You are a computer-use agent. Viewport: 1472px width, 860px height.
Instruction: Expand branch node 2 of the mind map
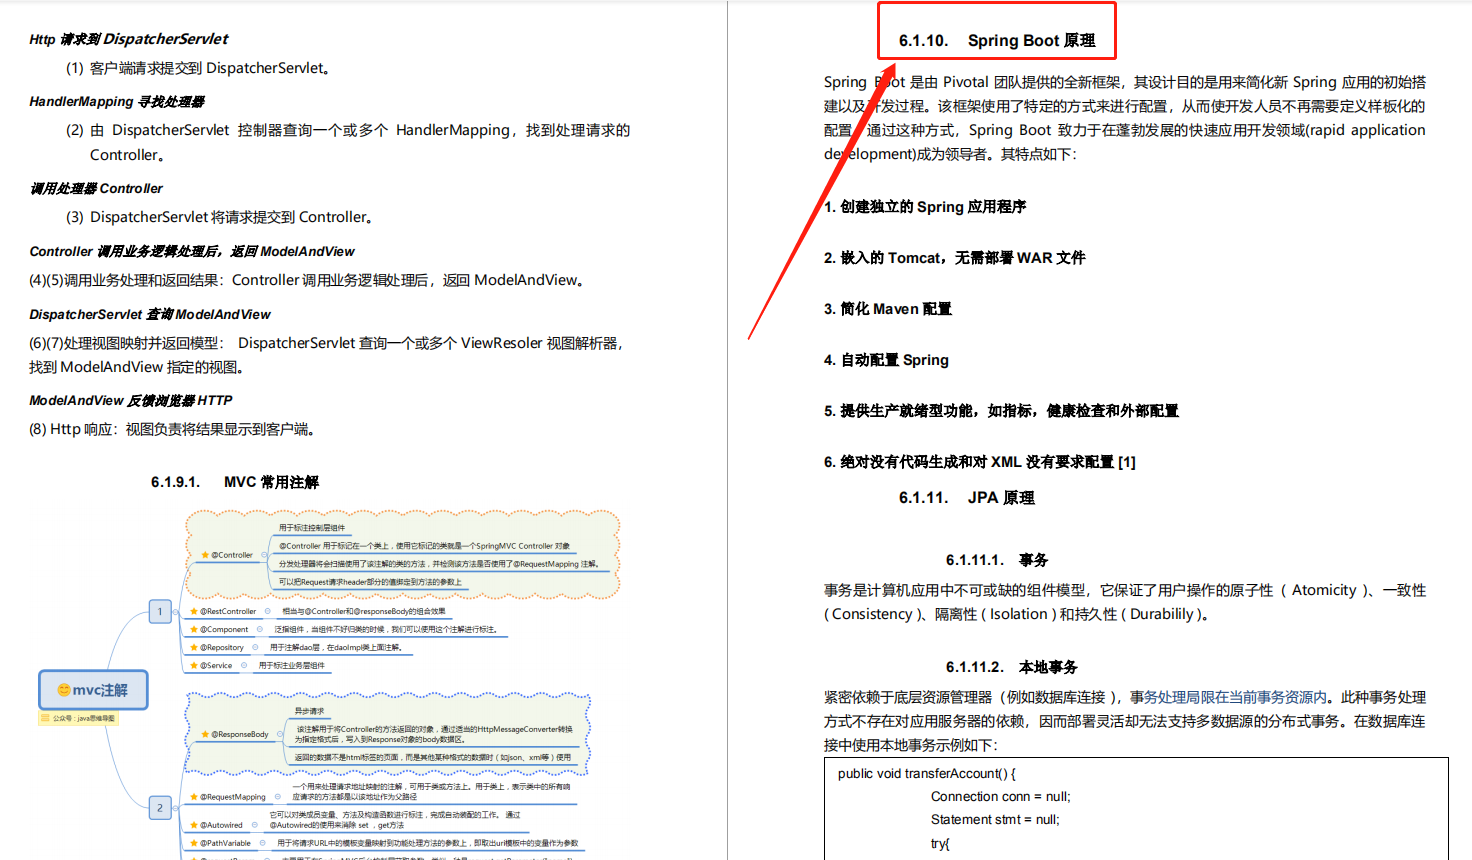(x=160, y=808)
